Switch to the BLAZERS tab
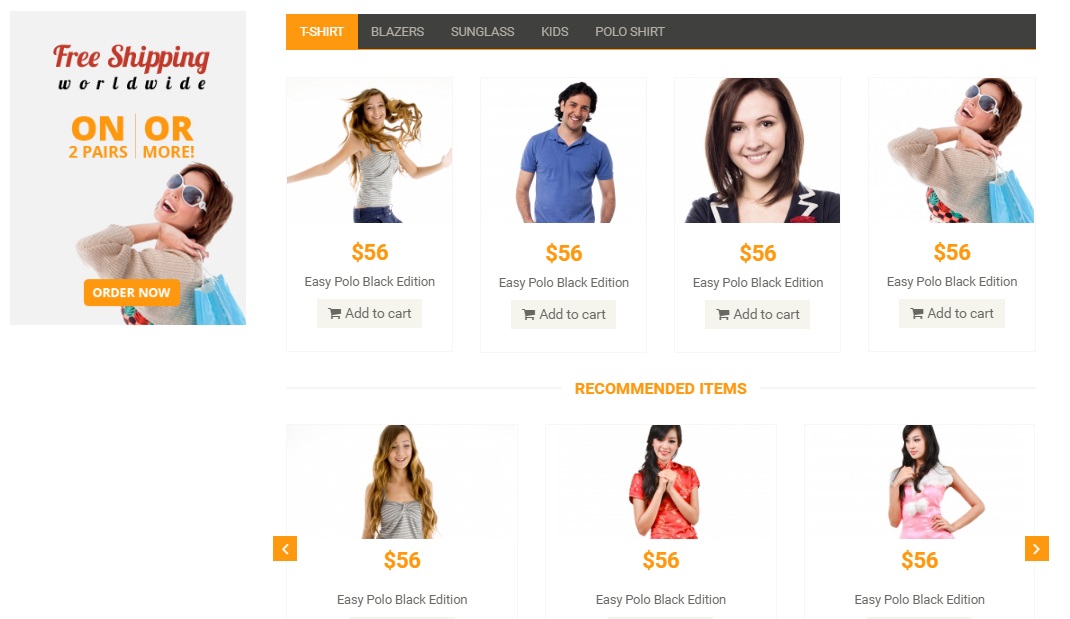The width and height of the screenshot is (1070, 619). pos(397,31)
